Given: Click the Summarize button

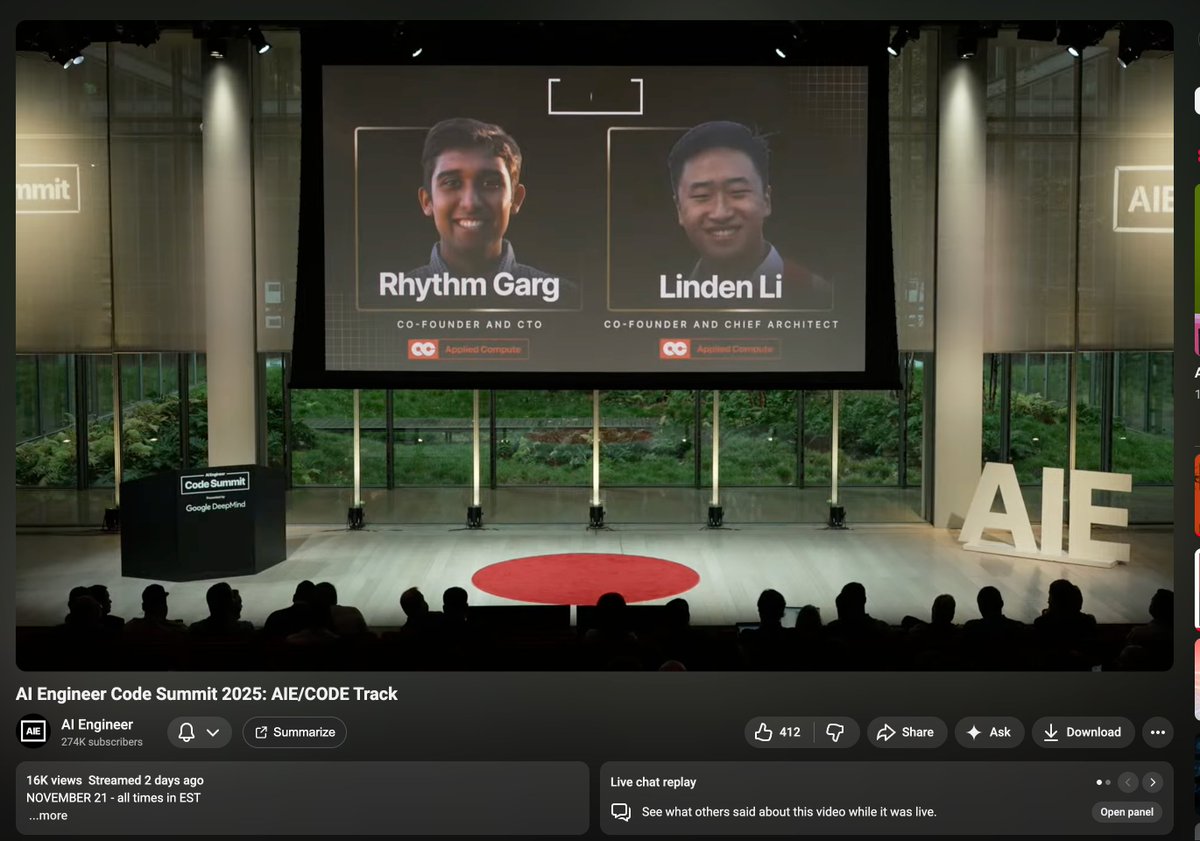Looking at the screenshot, I should (295, 732).
